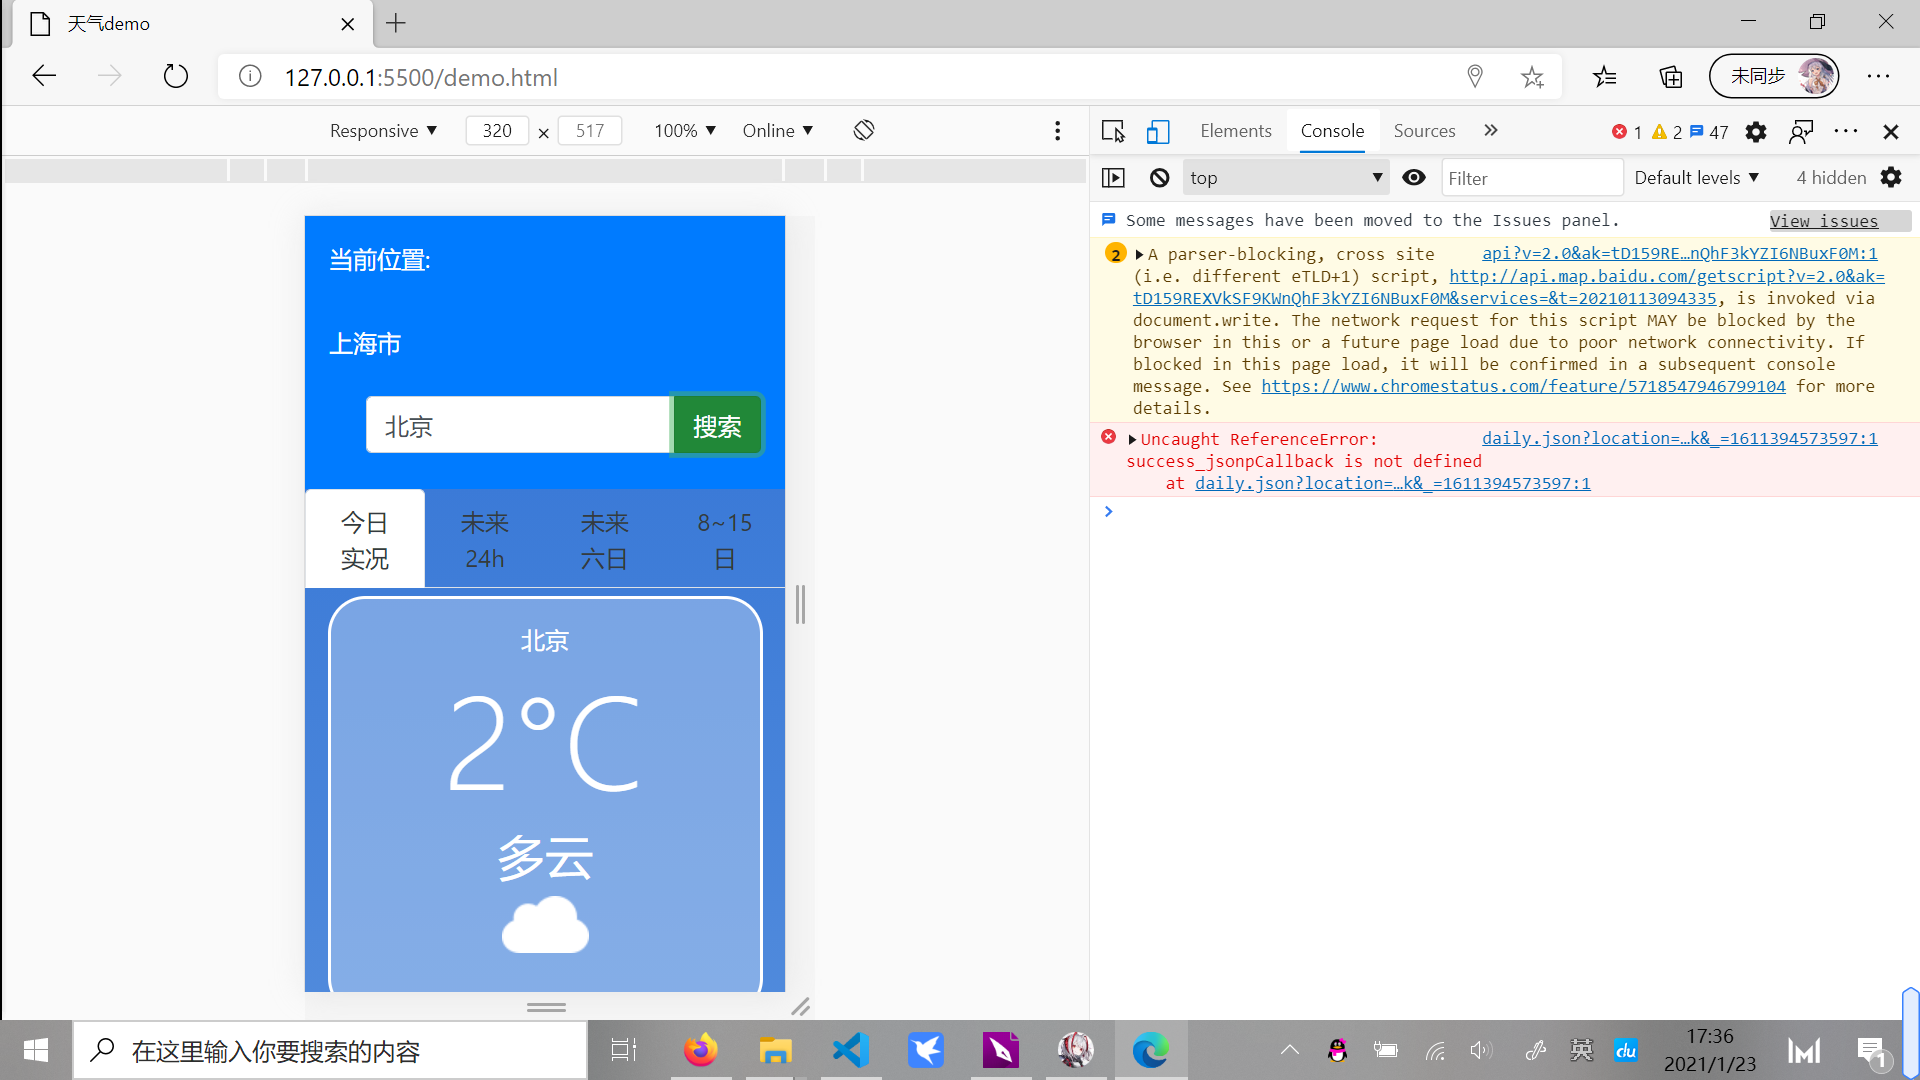Open the Default levels dropdown
The height and width of the screenshot is (1080, 1920).
pyautogui.click(x=1696, y=178)
